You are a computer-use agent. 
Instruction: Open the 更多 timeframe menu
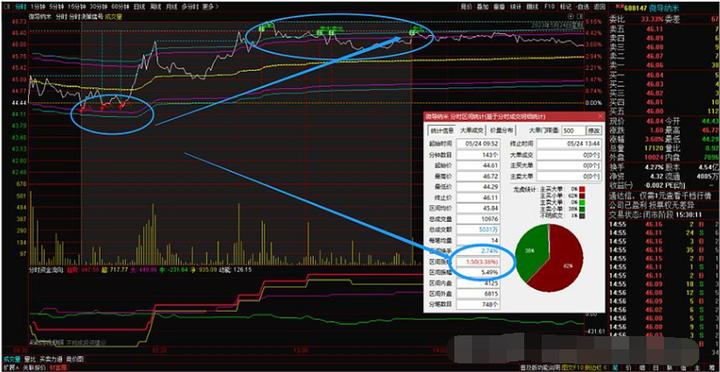[210, 7]
